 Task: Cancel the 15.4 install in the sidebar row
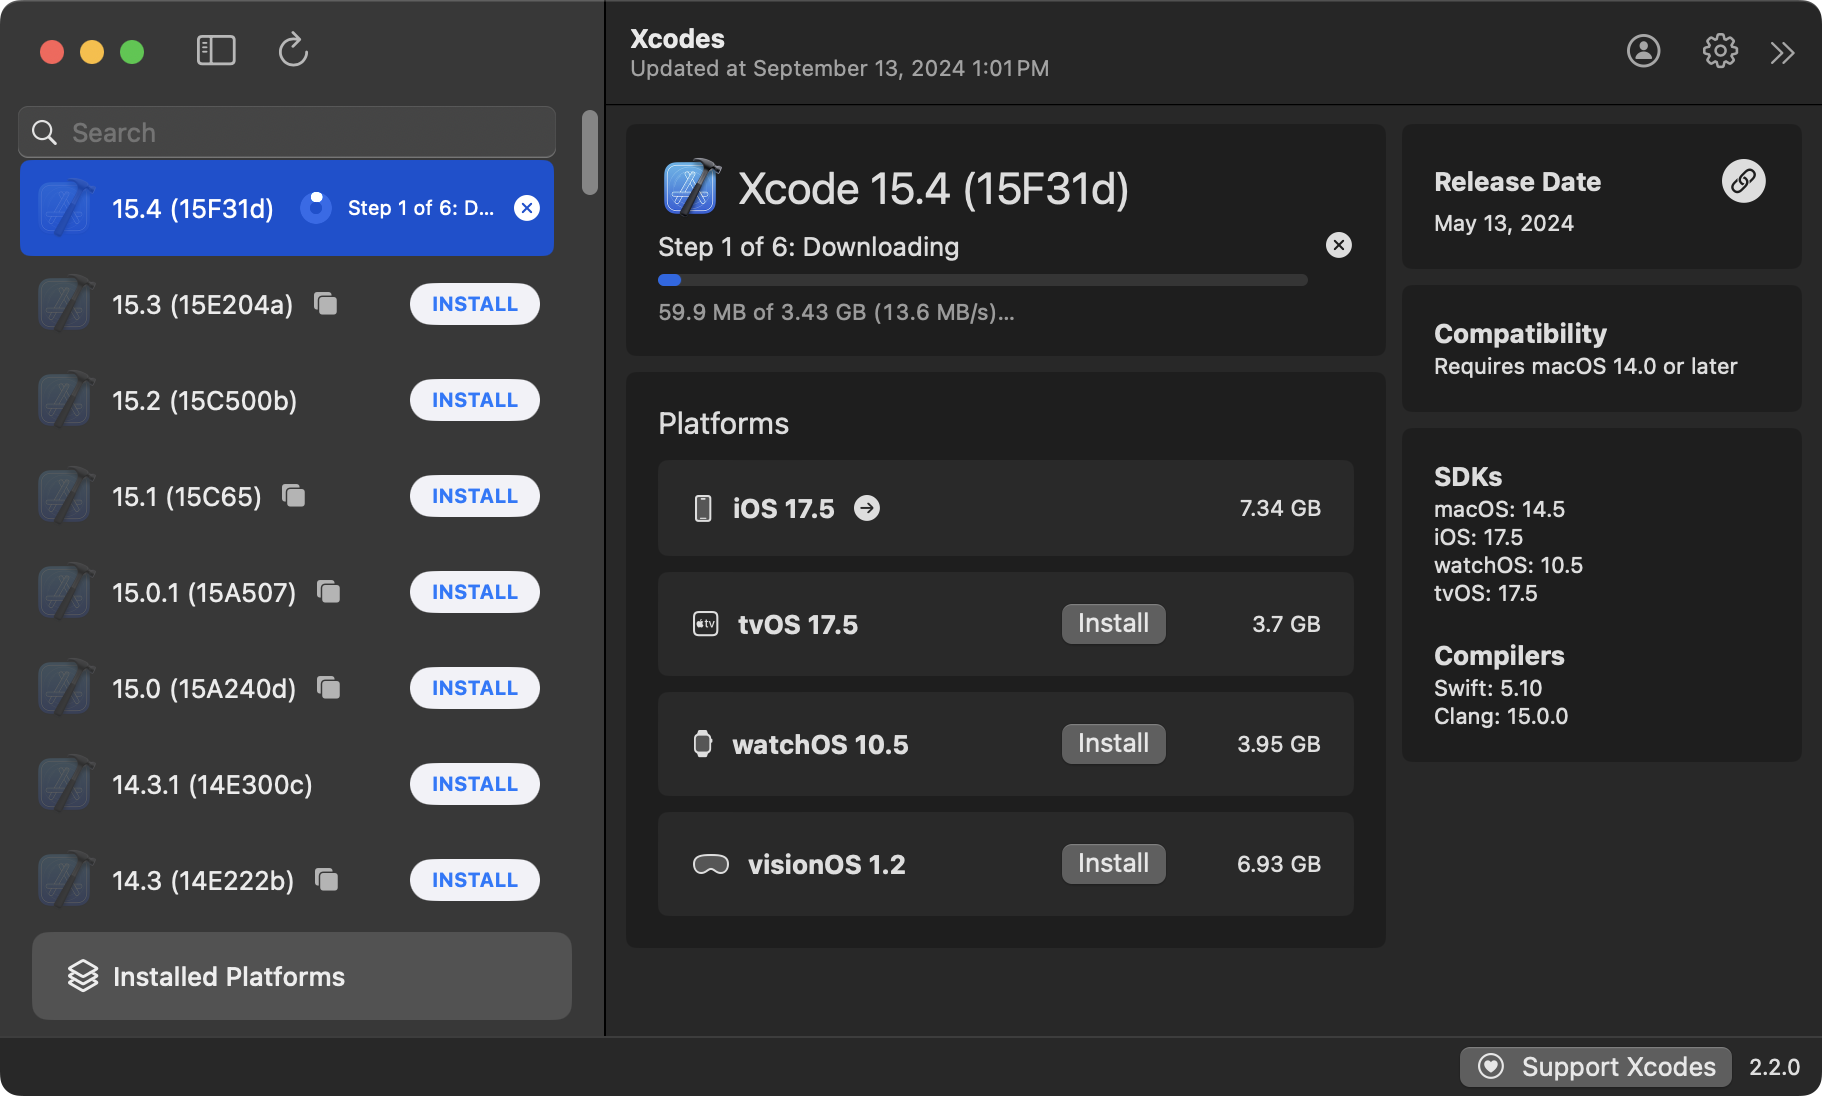click(x=527, y=208)
